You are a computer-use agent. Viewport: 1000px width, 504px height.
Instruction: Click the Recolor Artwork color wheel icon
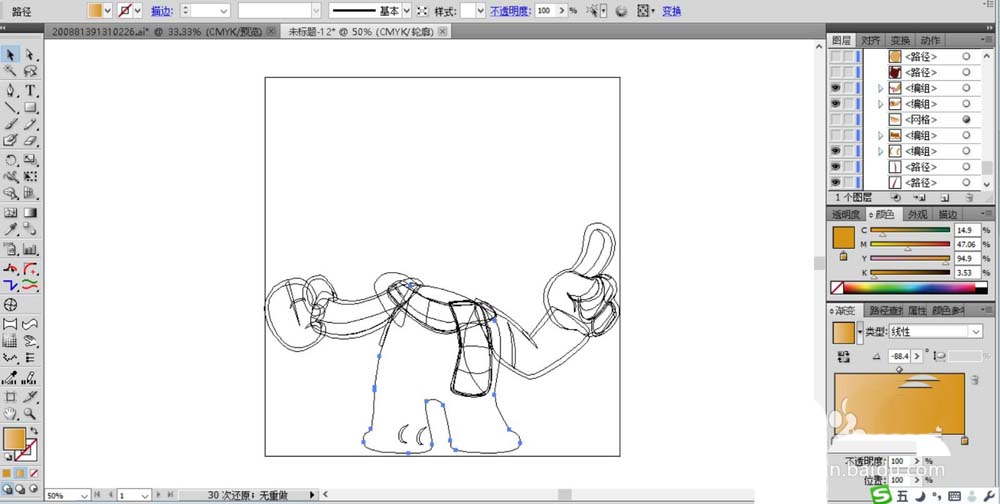pyautogui.click(x=621, y=11)
